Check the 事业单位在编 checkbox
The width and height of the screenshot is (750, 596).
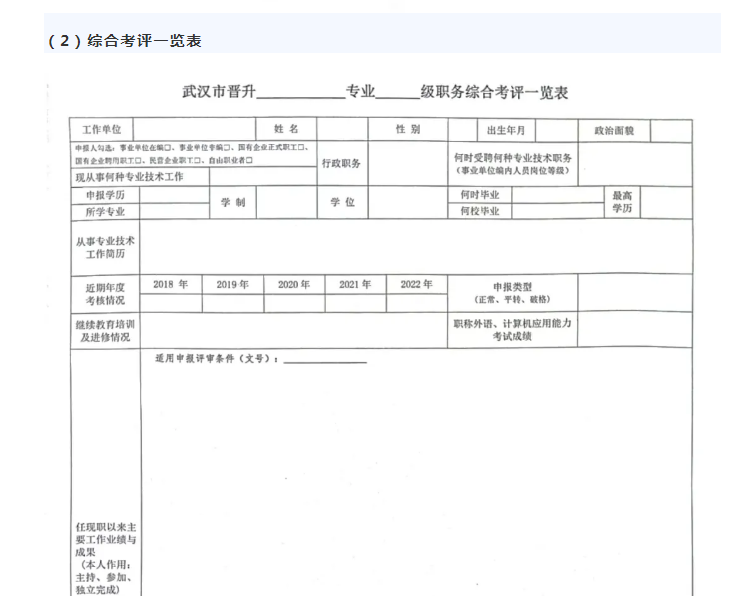(x=174, y=146)
